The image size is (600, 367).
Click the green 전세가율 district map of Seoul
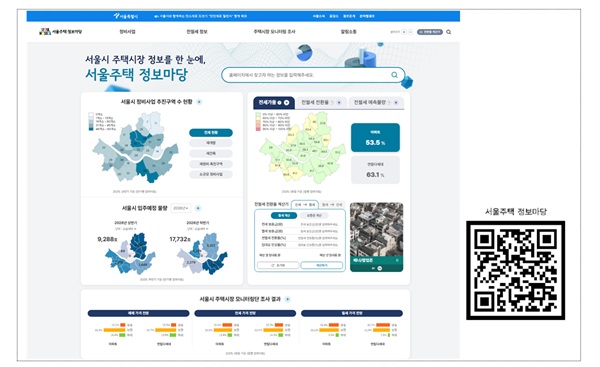pos(302,147)
